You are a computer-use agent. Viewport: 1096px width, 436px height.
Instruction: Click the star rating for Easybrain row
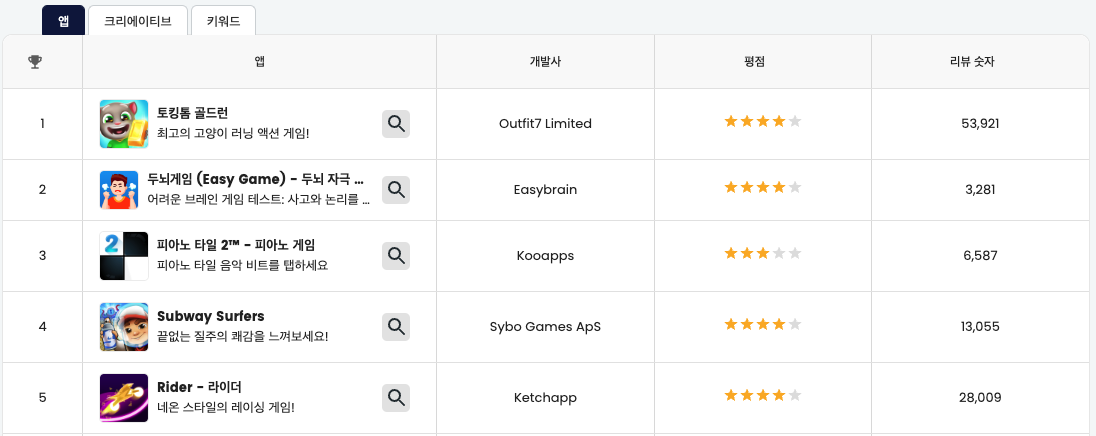coord(763,187)
